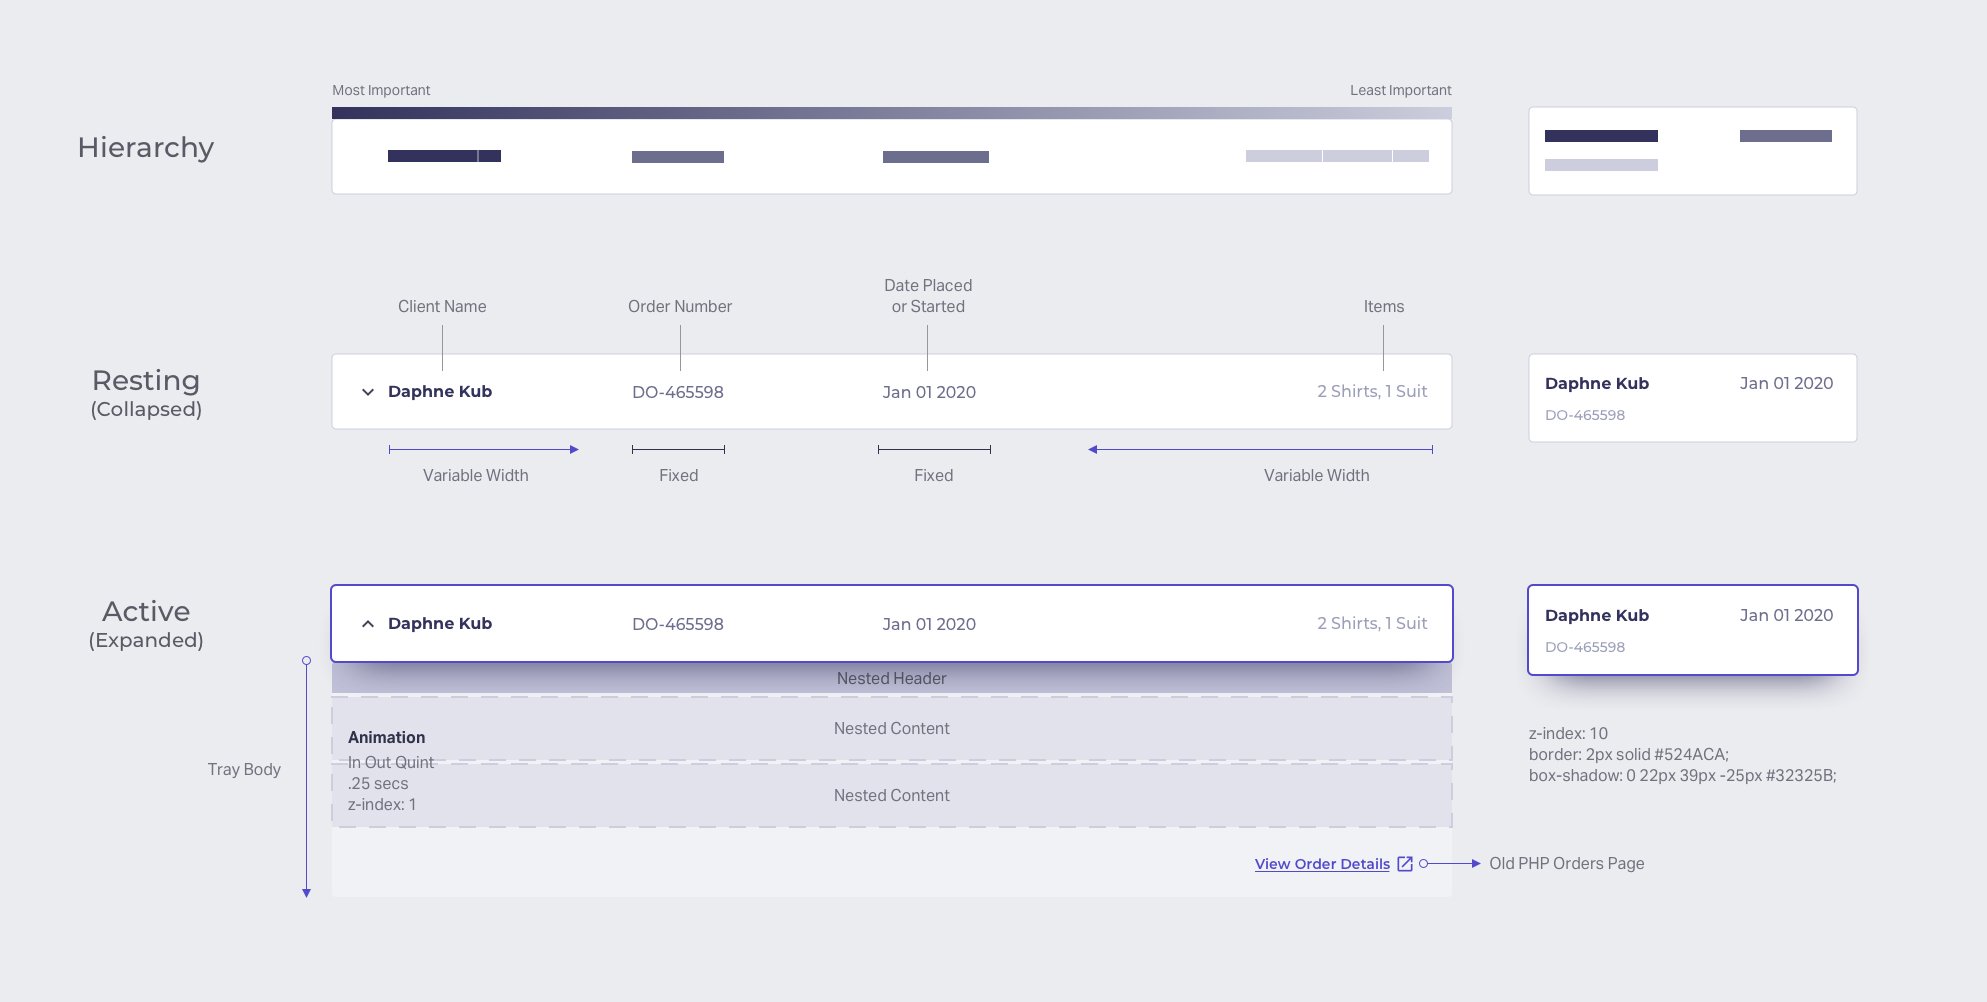Click Jan 01 2020 in resting compact card
The image size is (1987, 1002).
(x=1786, y=383)
